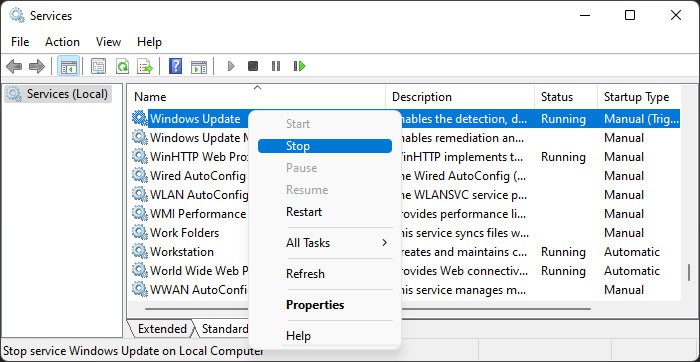This screenshot has width=700, height=362.
Task: Select the Windows Update service row
Action: point(406,119)
